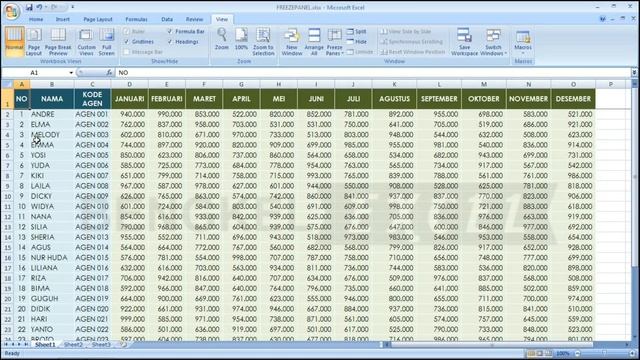Click Hide window command
640x360 pixels.
click(x=357, y=42)
